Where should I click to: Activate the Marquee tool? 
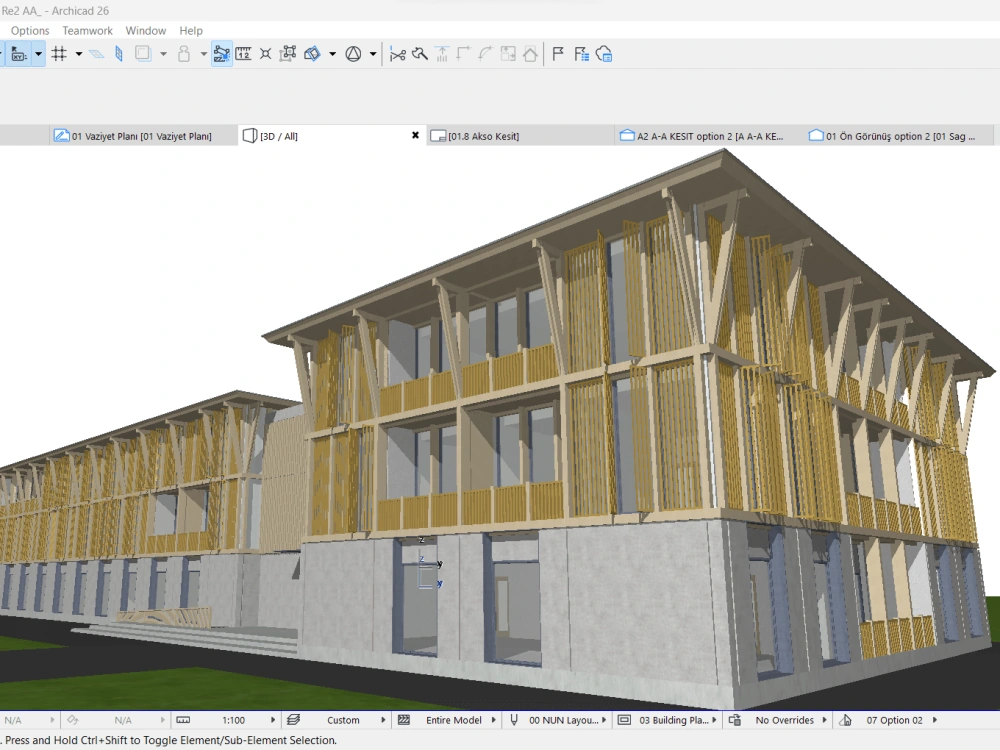point(143,54)
